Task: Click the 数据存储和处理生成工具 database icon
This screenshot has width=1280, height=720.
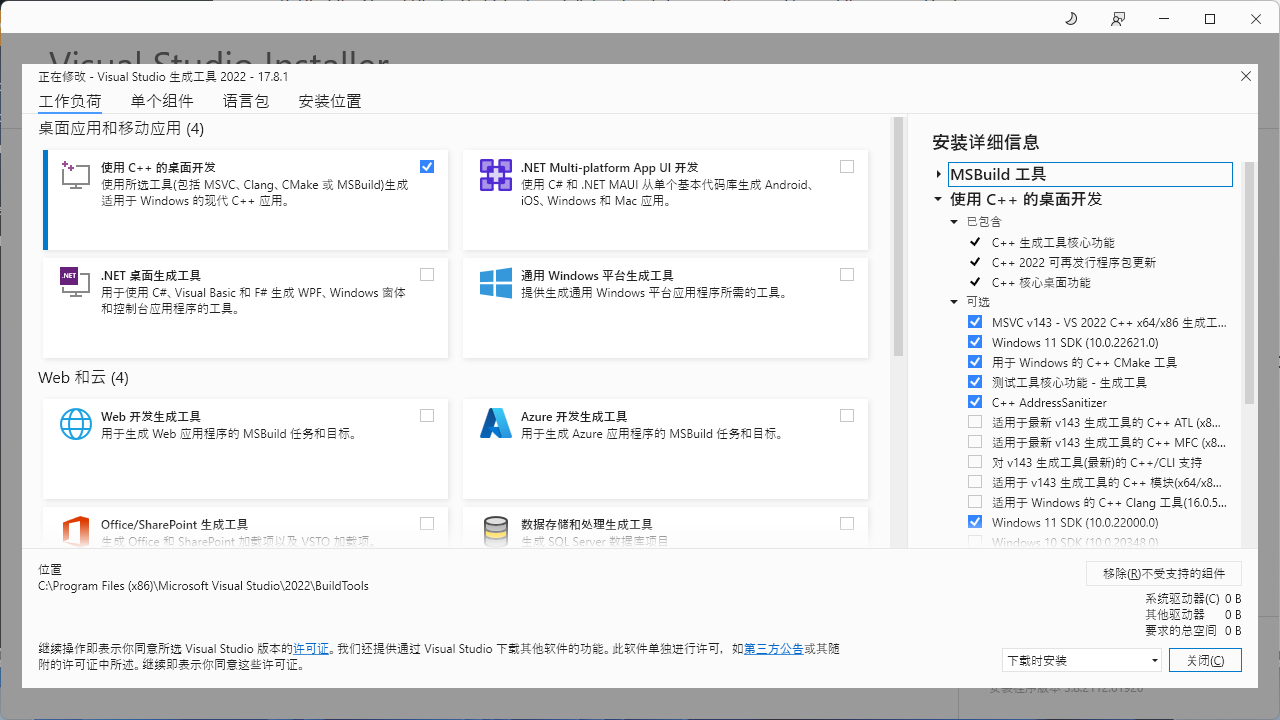Action: coord(496,532)
